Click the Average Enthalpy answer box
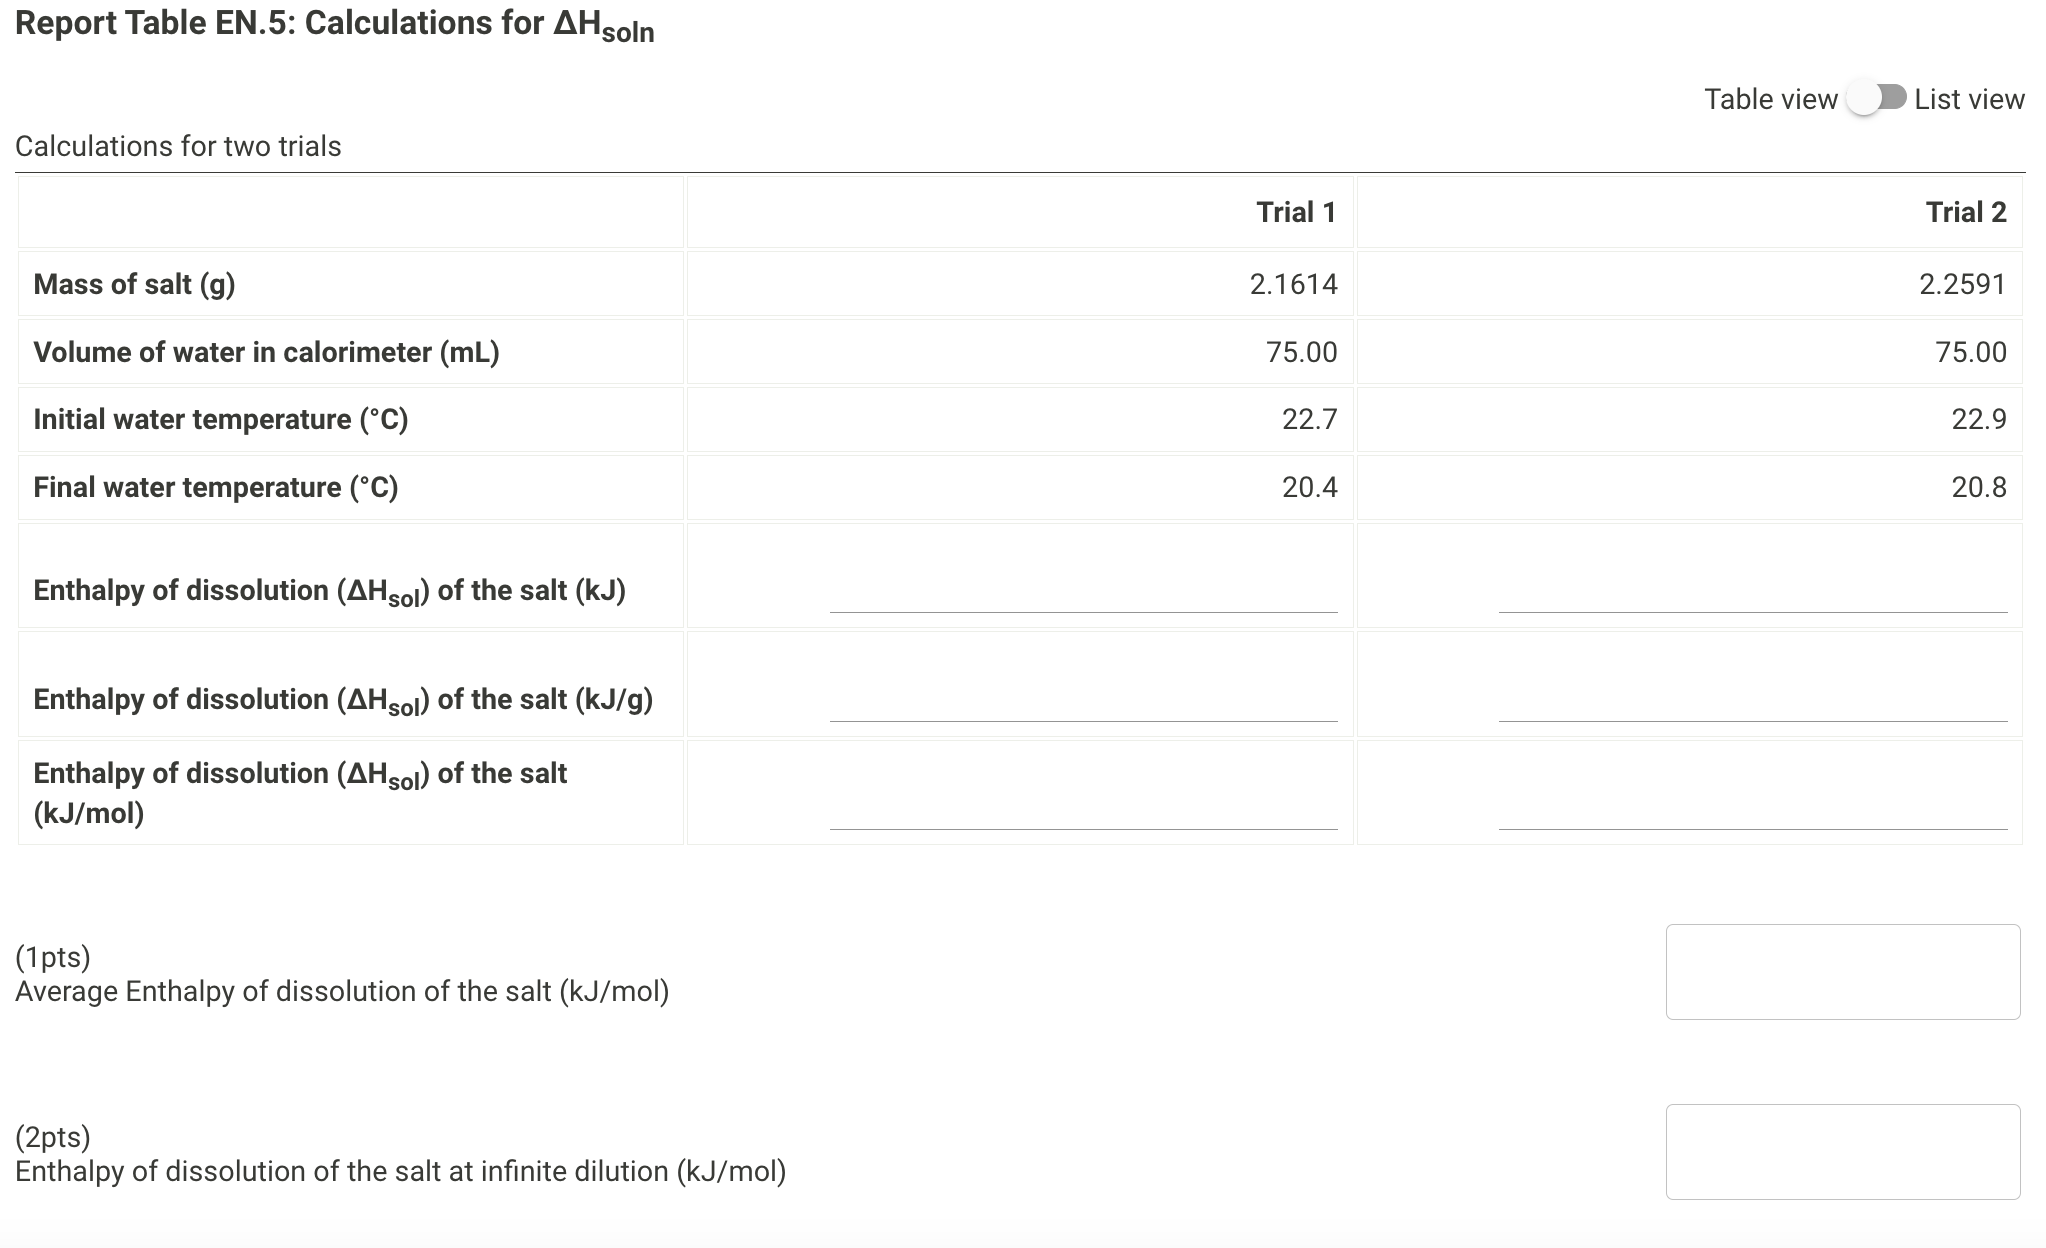This screenshot has width=2046, height=1248. (1844, 971)
